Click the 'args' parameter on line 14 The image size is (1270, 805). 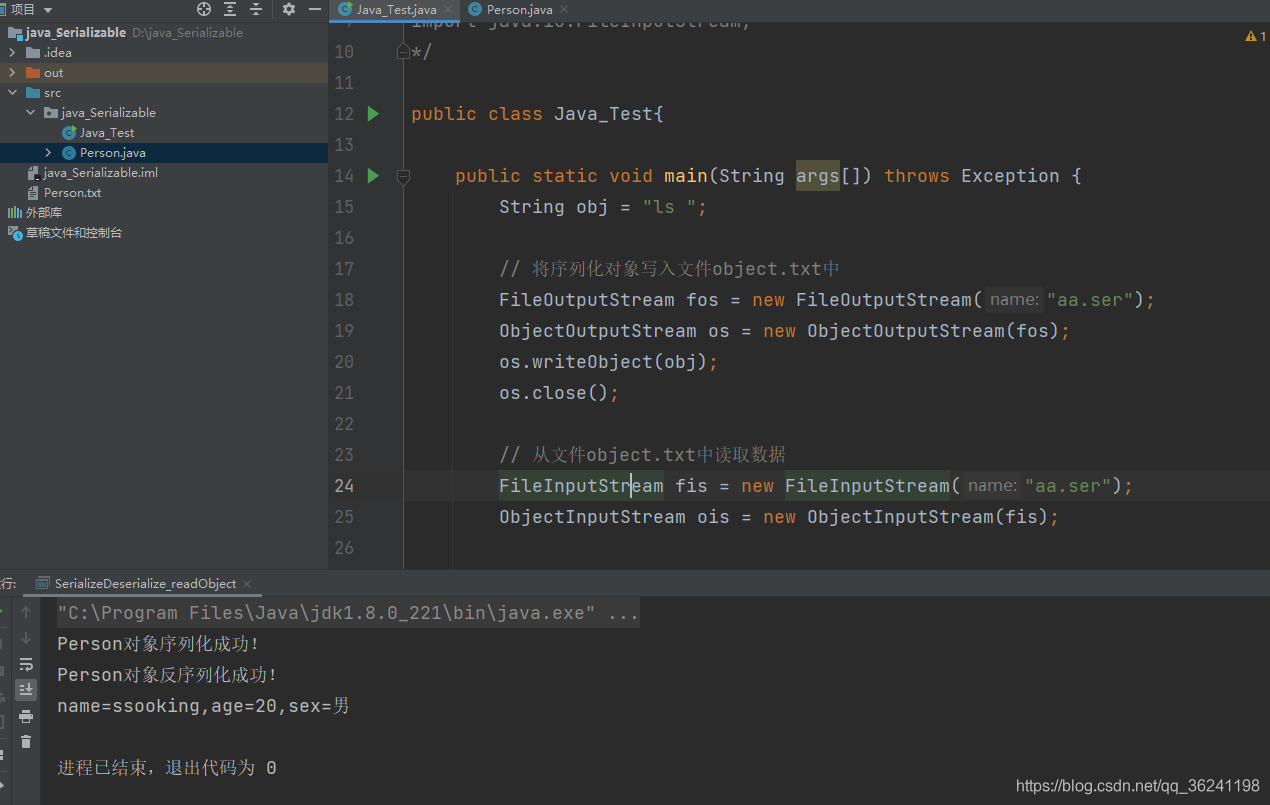tap(817, 176)
